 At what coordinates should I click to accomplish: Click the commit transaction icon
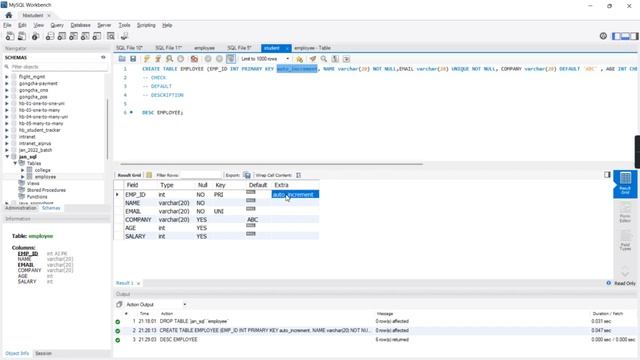[208, 59]
